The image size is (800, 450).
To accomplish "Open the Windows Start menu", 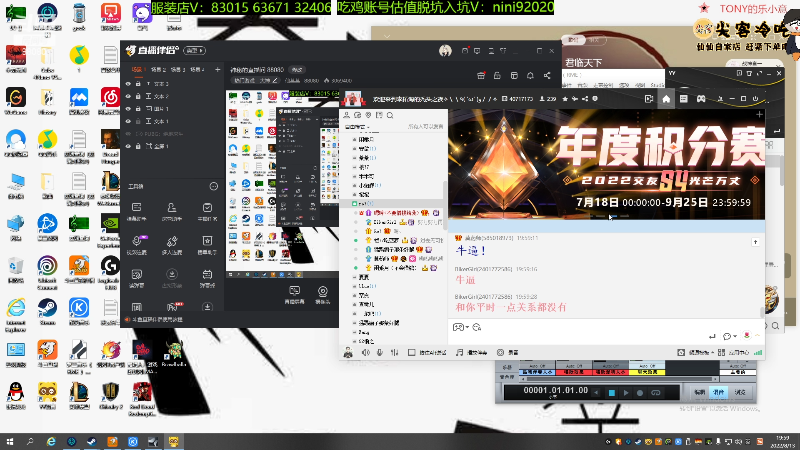I will pyautogui.click(x=10, y=441).
